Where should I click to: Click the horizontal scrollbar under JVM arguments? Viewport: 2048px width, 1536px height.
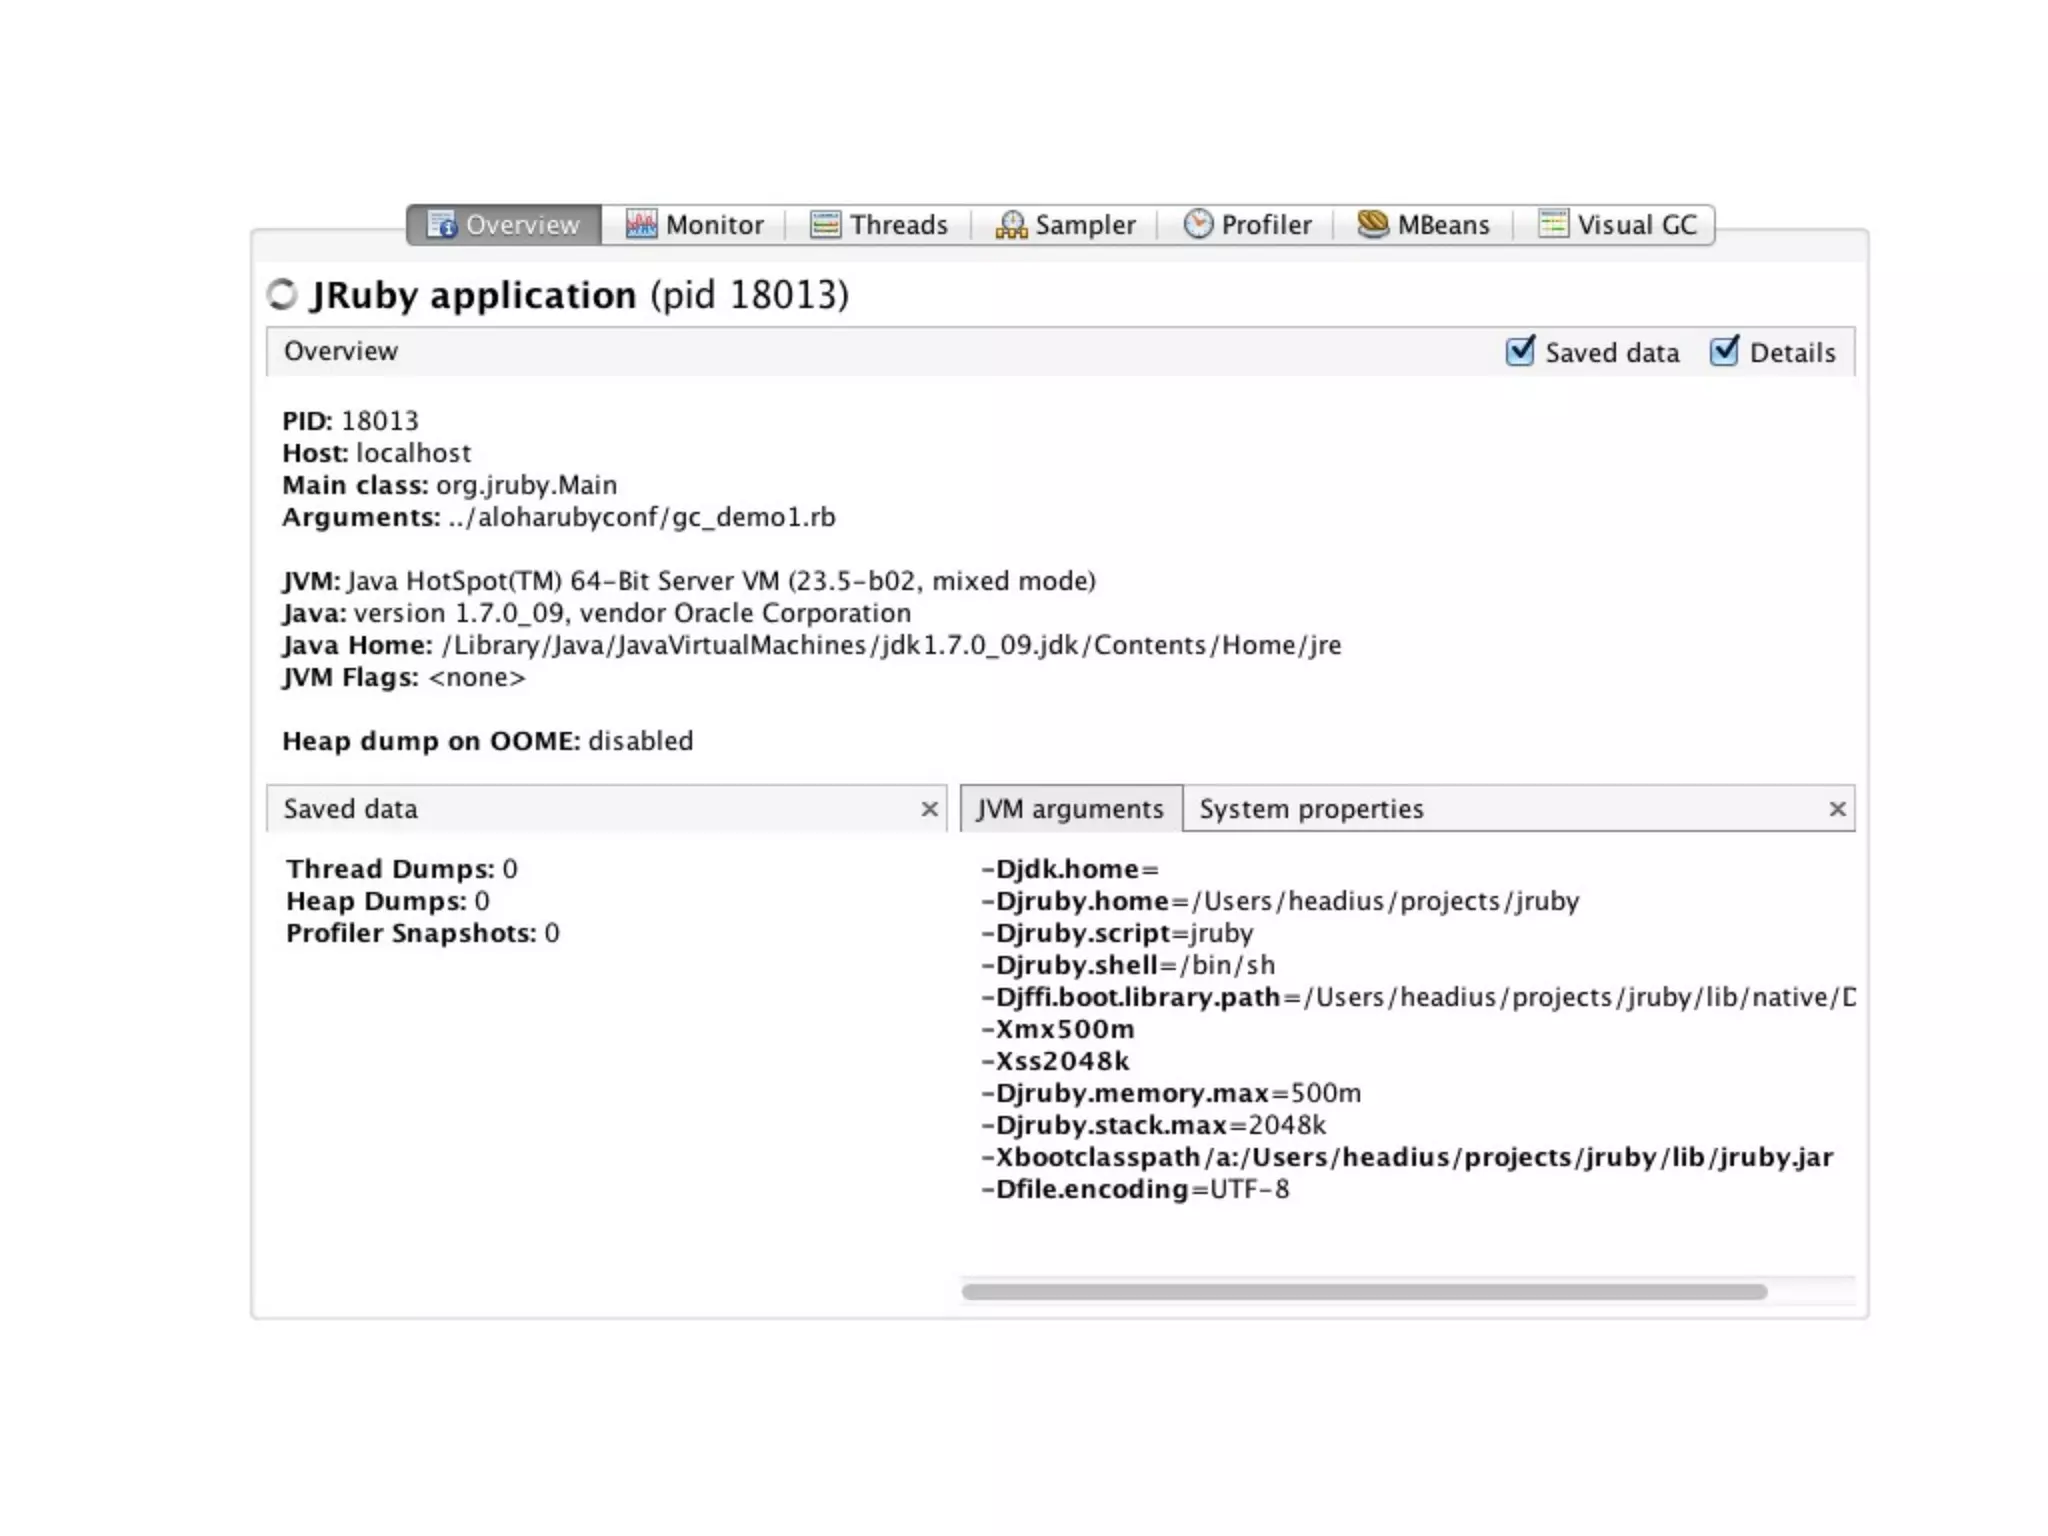[1363, 1292]
